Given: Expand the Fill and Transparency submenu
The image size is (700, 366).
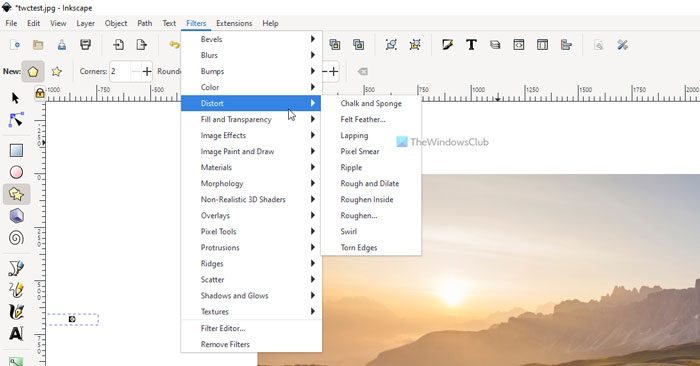Looking at the screenshot, I should click(x=251, y=120).
